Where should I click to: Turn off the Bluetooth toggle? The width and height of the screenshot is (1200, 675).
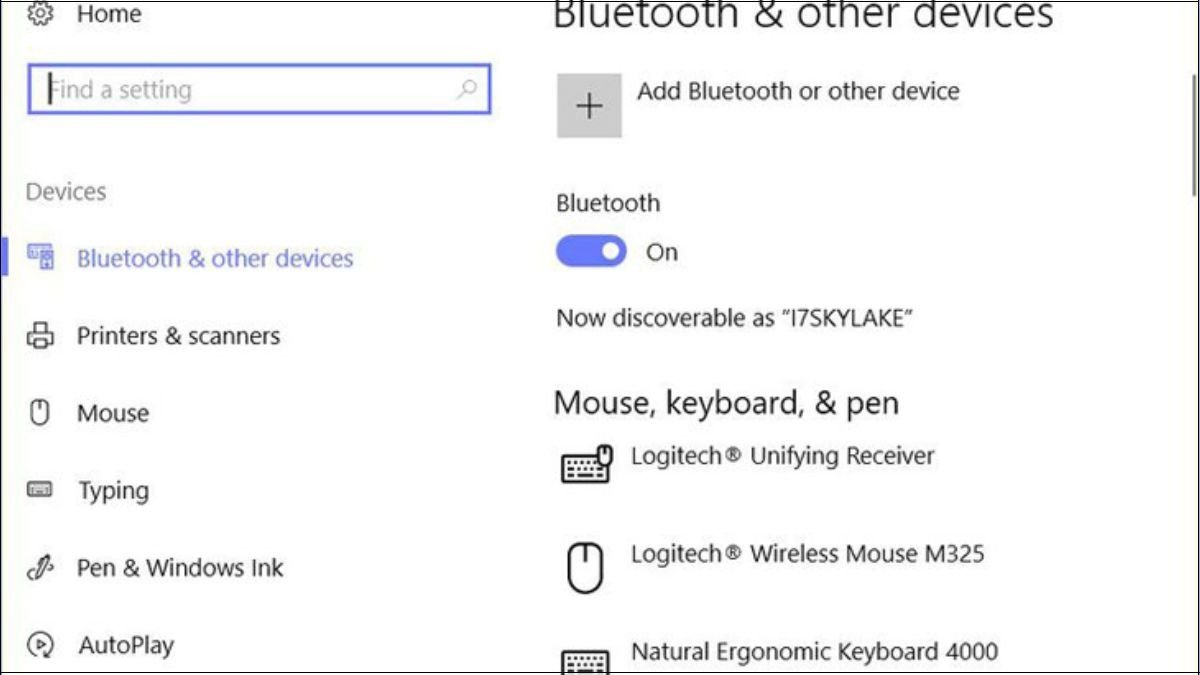591,251
